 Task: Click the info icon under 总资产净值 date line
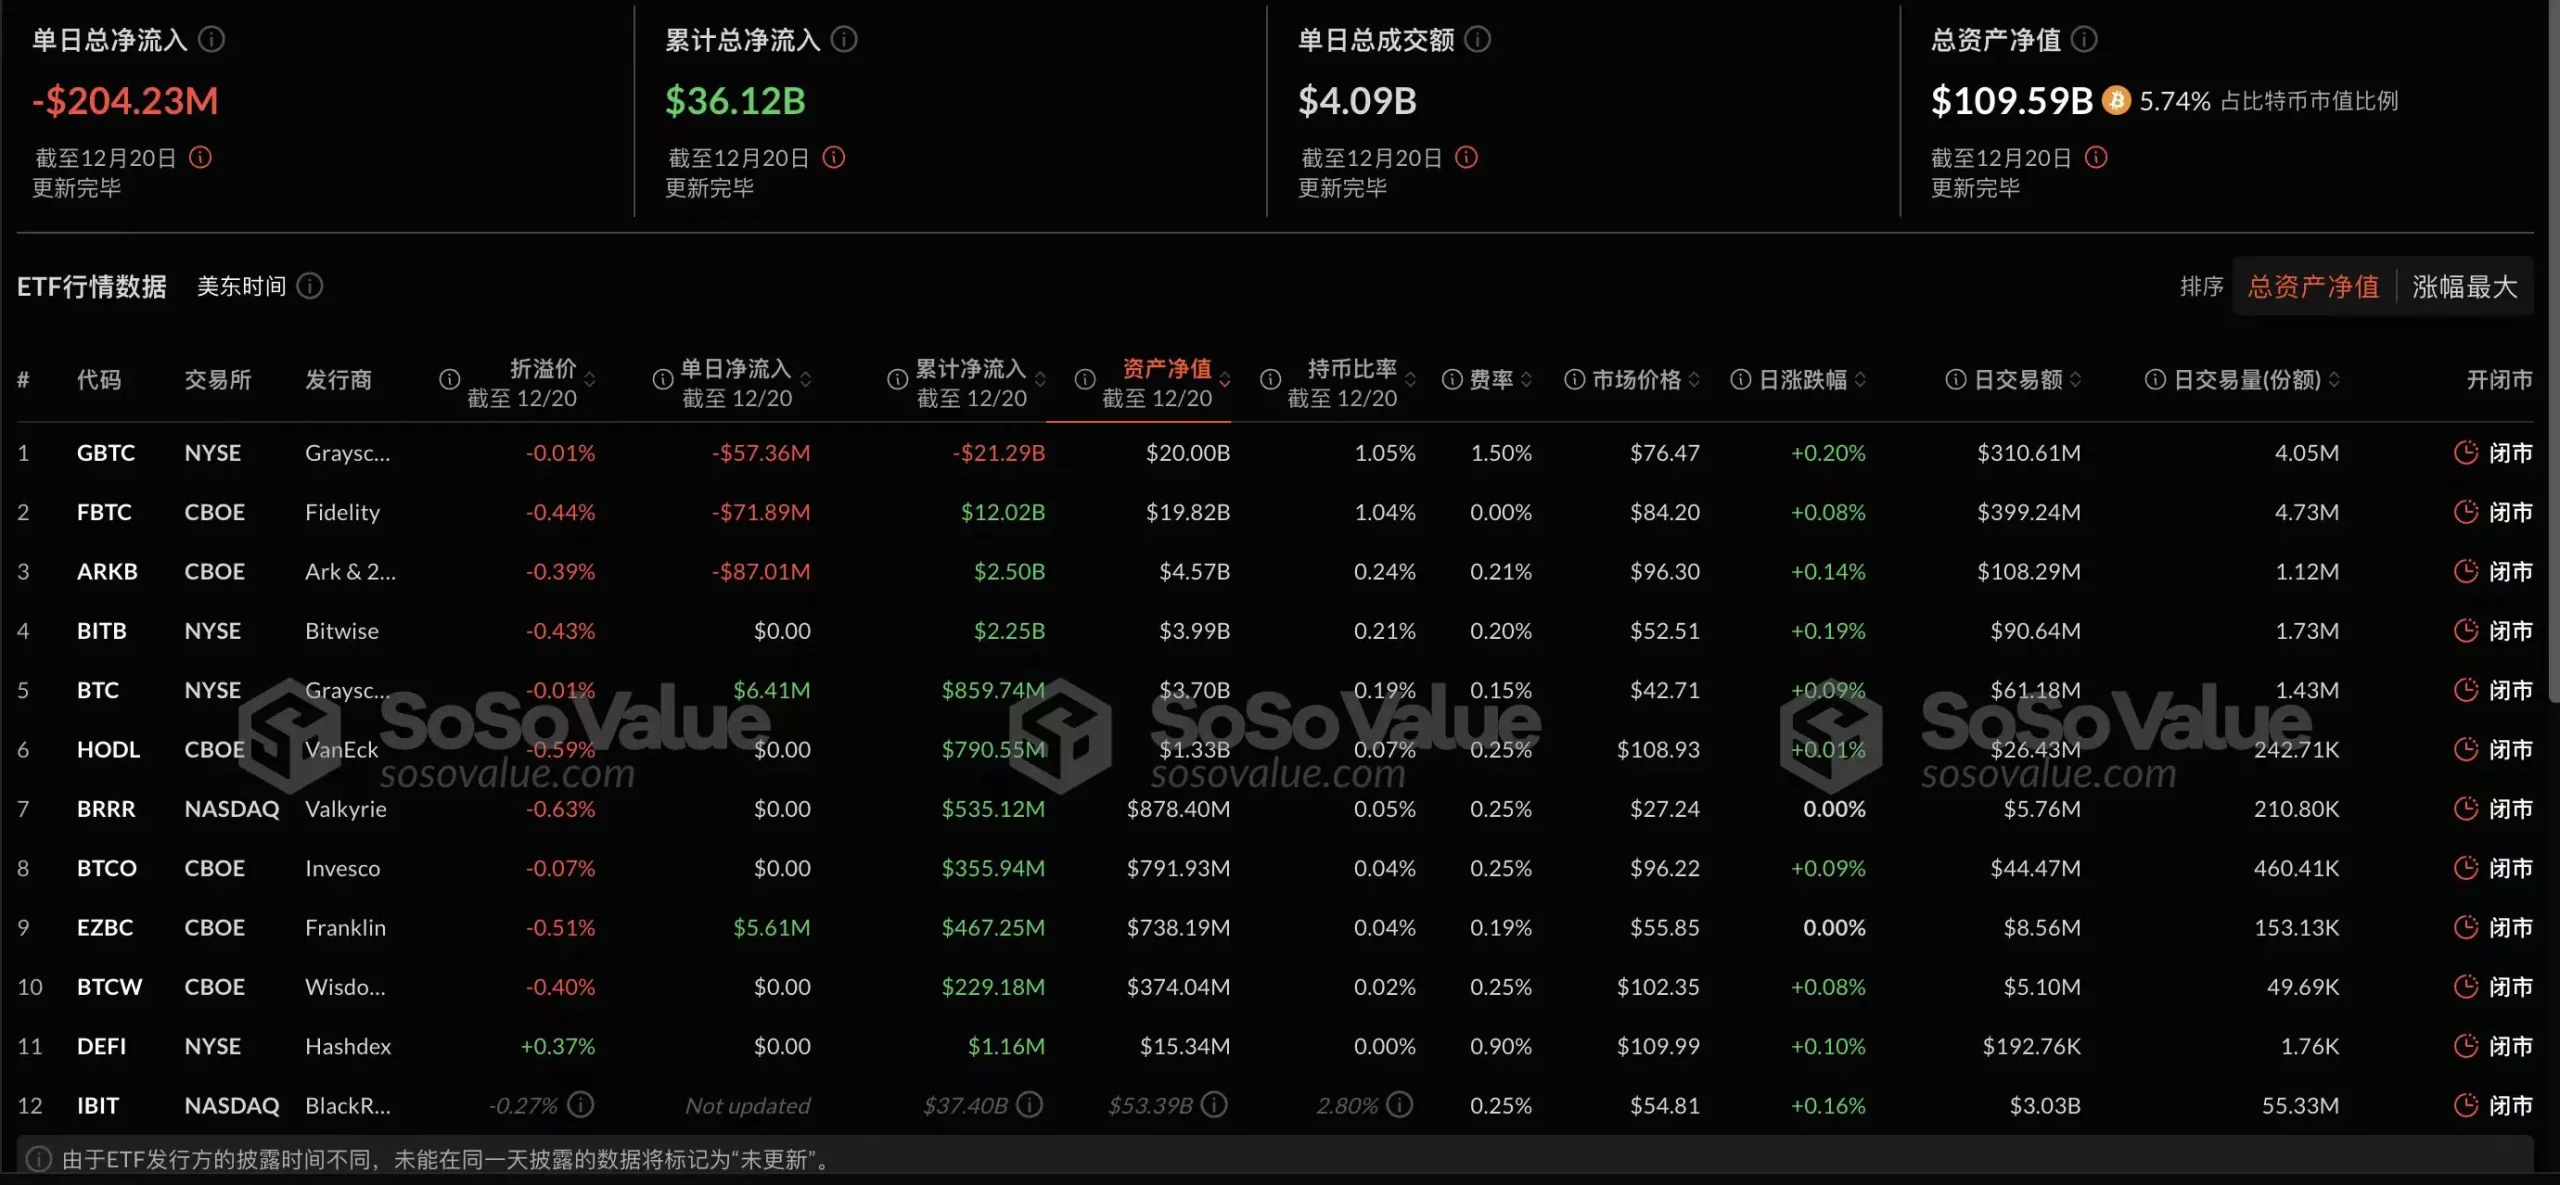[x=2098, y=157]
